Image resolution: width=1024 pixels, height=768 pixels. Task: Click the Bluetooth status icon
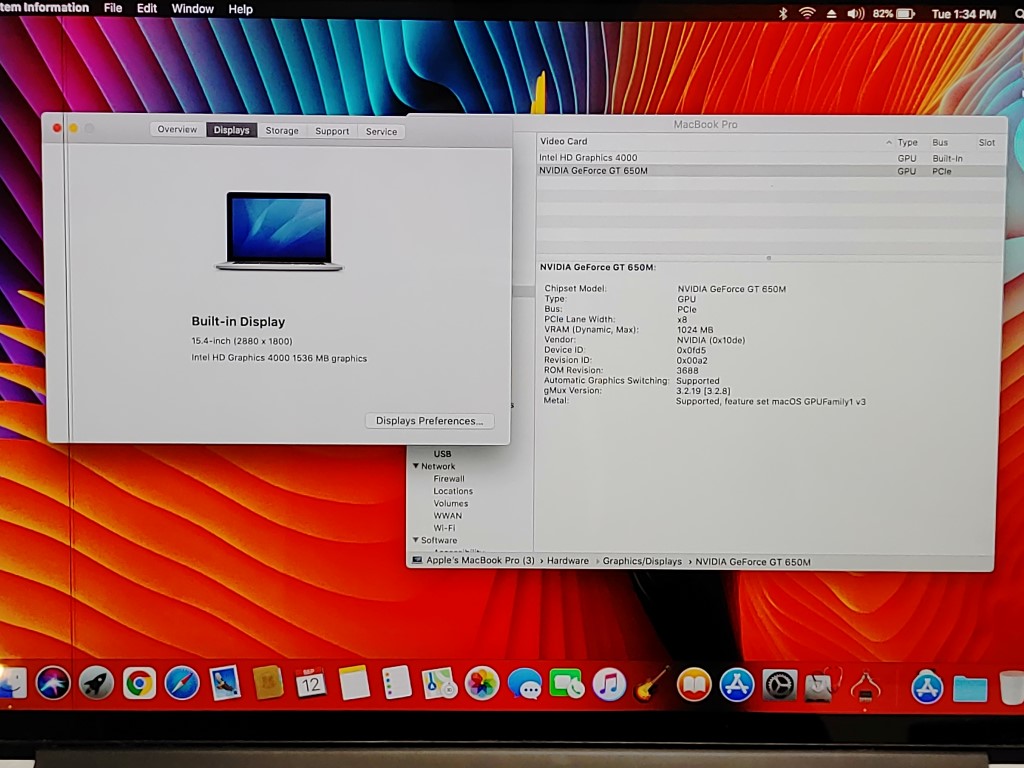point(783,13)
